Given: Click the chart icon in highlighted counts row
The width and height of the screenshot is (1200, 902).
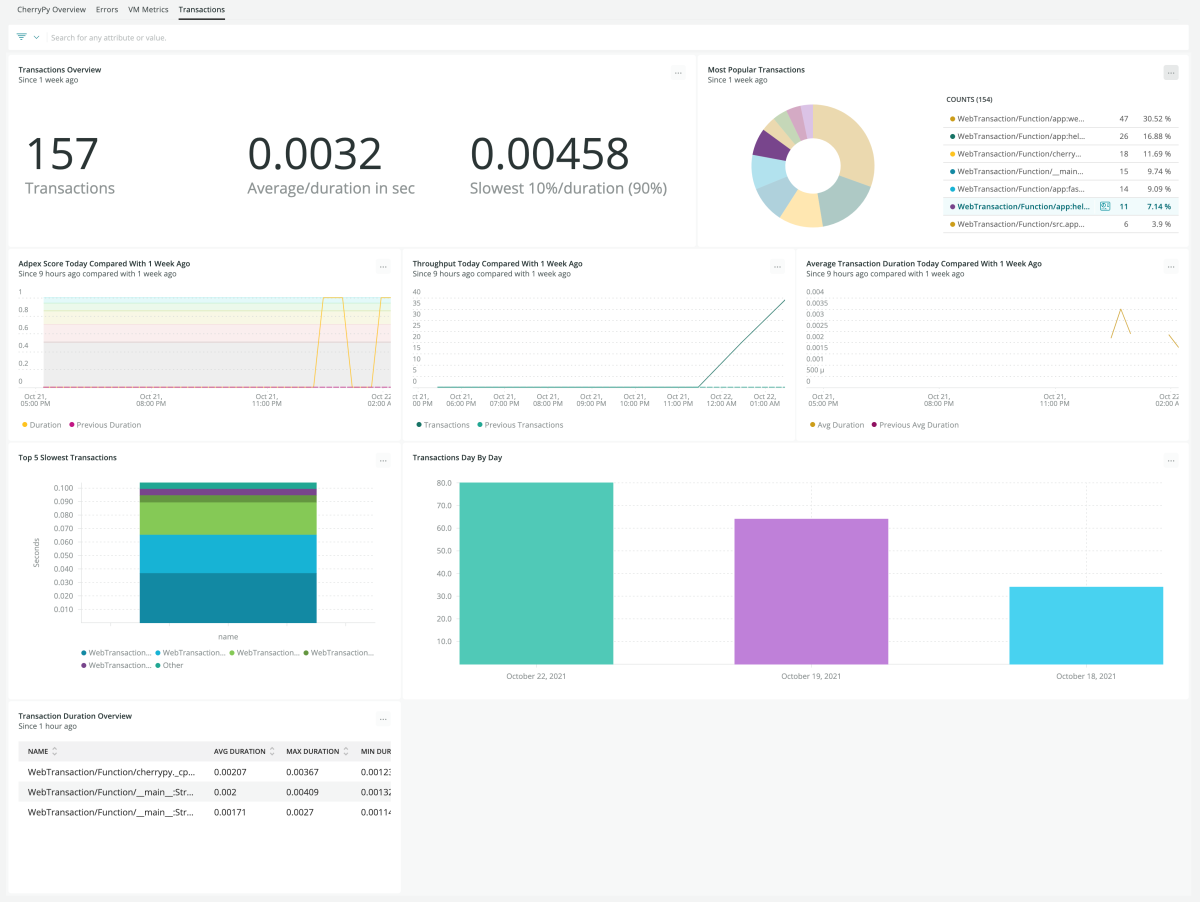Looking at the screenshot, I should pos(1105,206).
